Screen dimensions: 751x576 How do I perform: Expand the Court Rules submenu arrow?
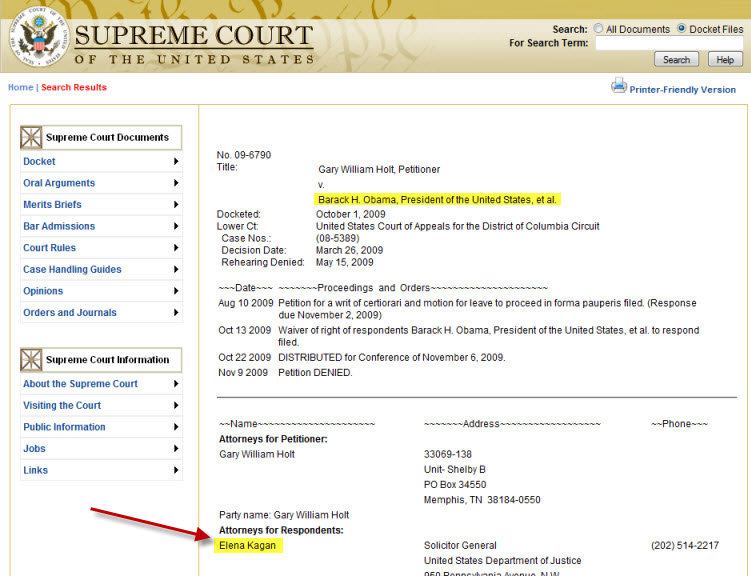coord(176,248)
